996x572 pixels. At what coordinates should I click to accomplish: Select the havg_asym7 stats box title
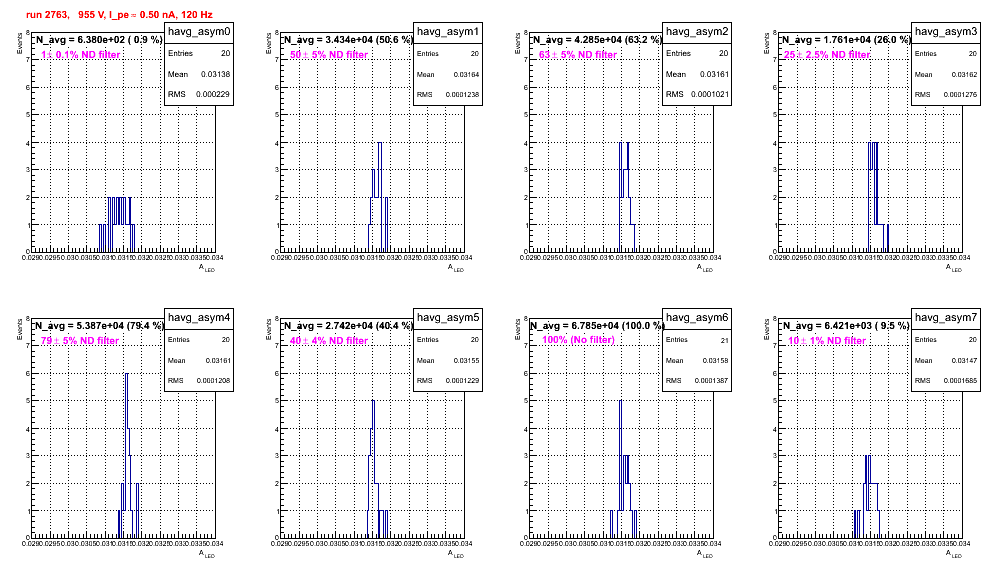point(946,317)
